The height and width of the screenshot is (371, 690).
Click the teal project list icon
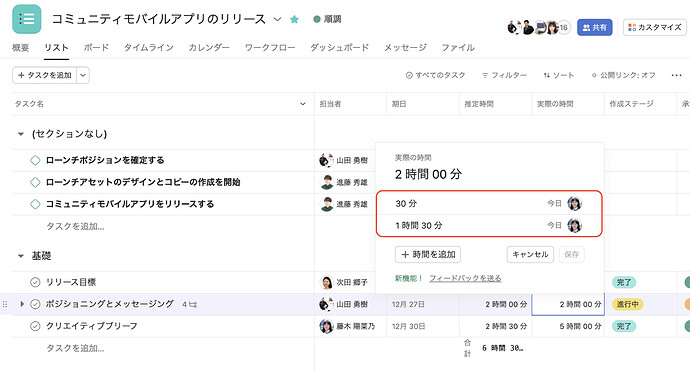[26, 19]
